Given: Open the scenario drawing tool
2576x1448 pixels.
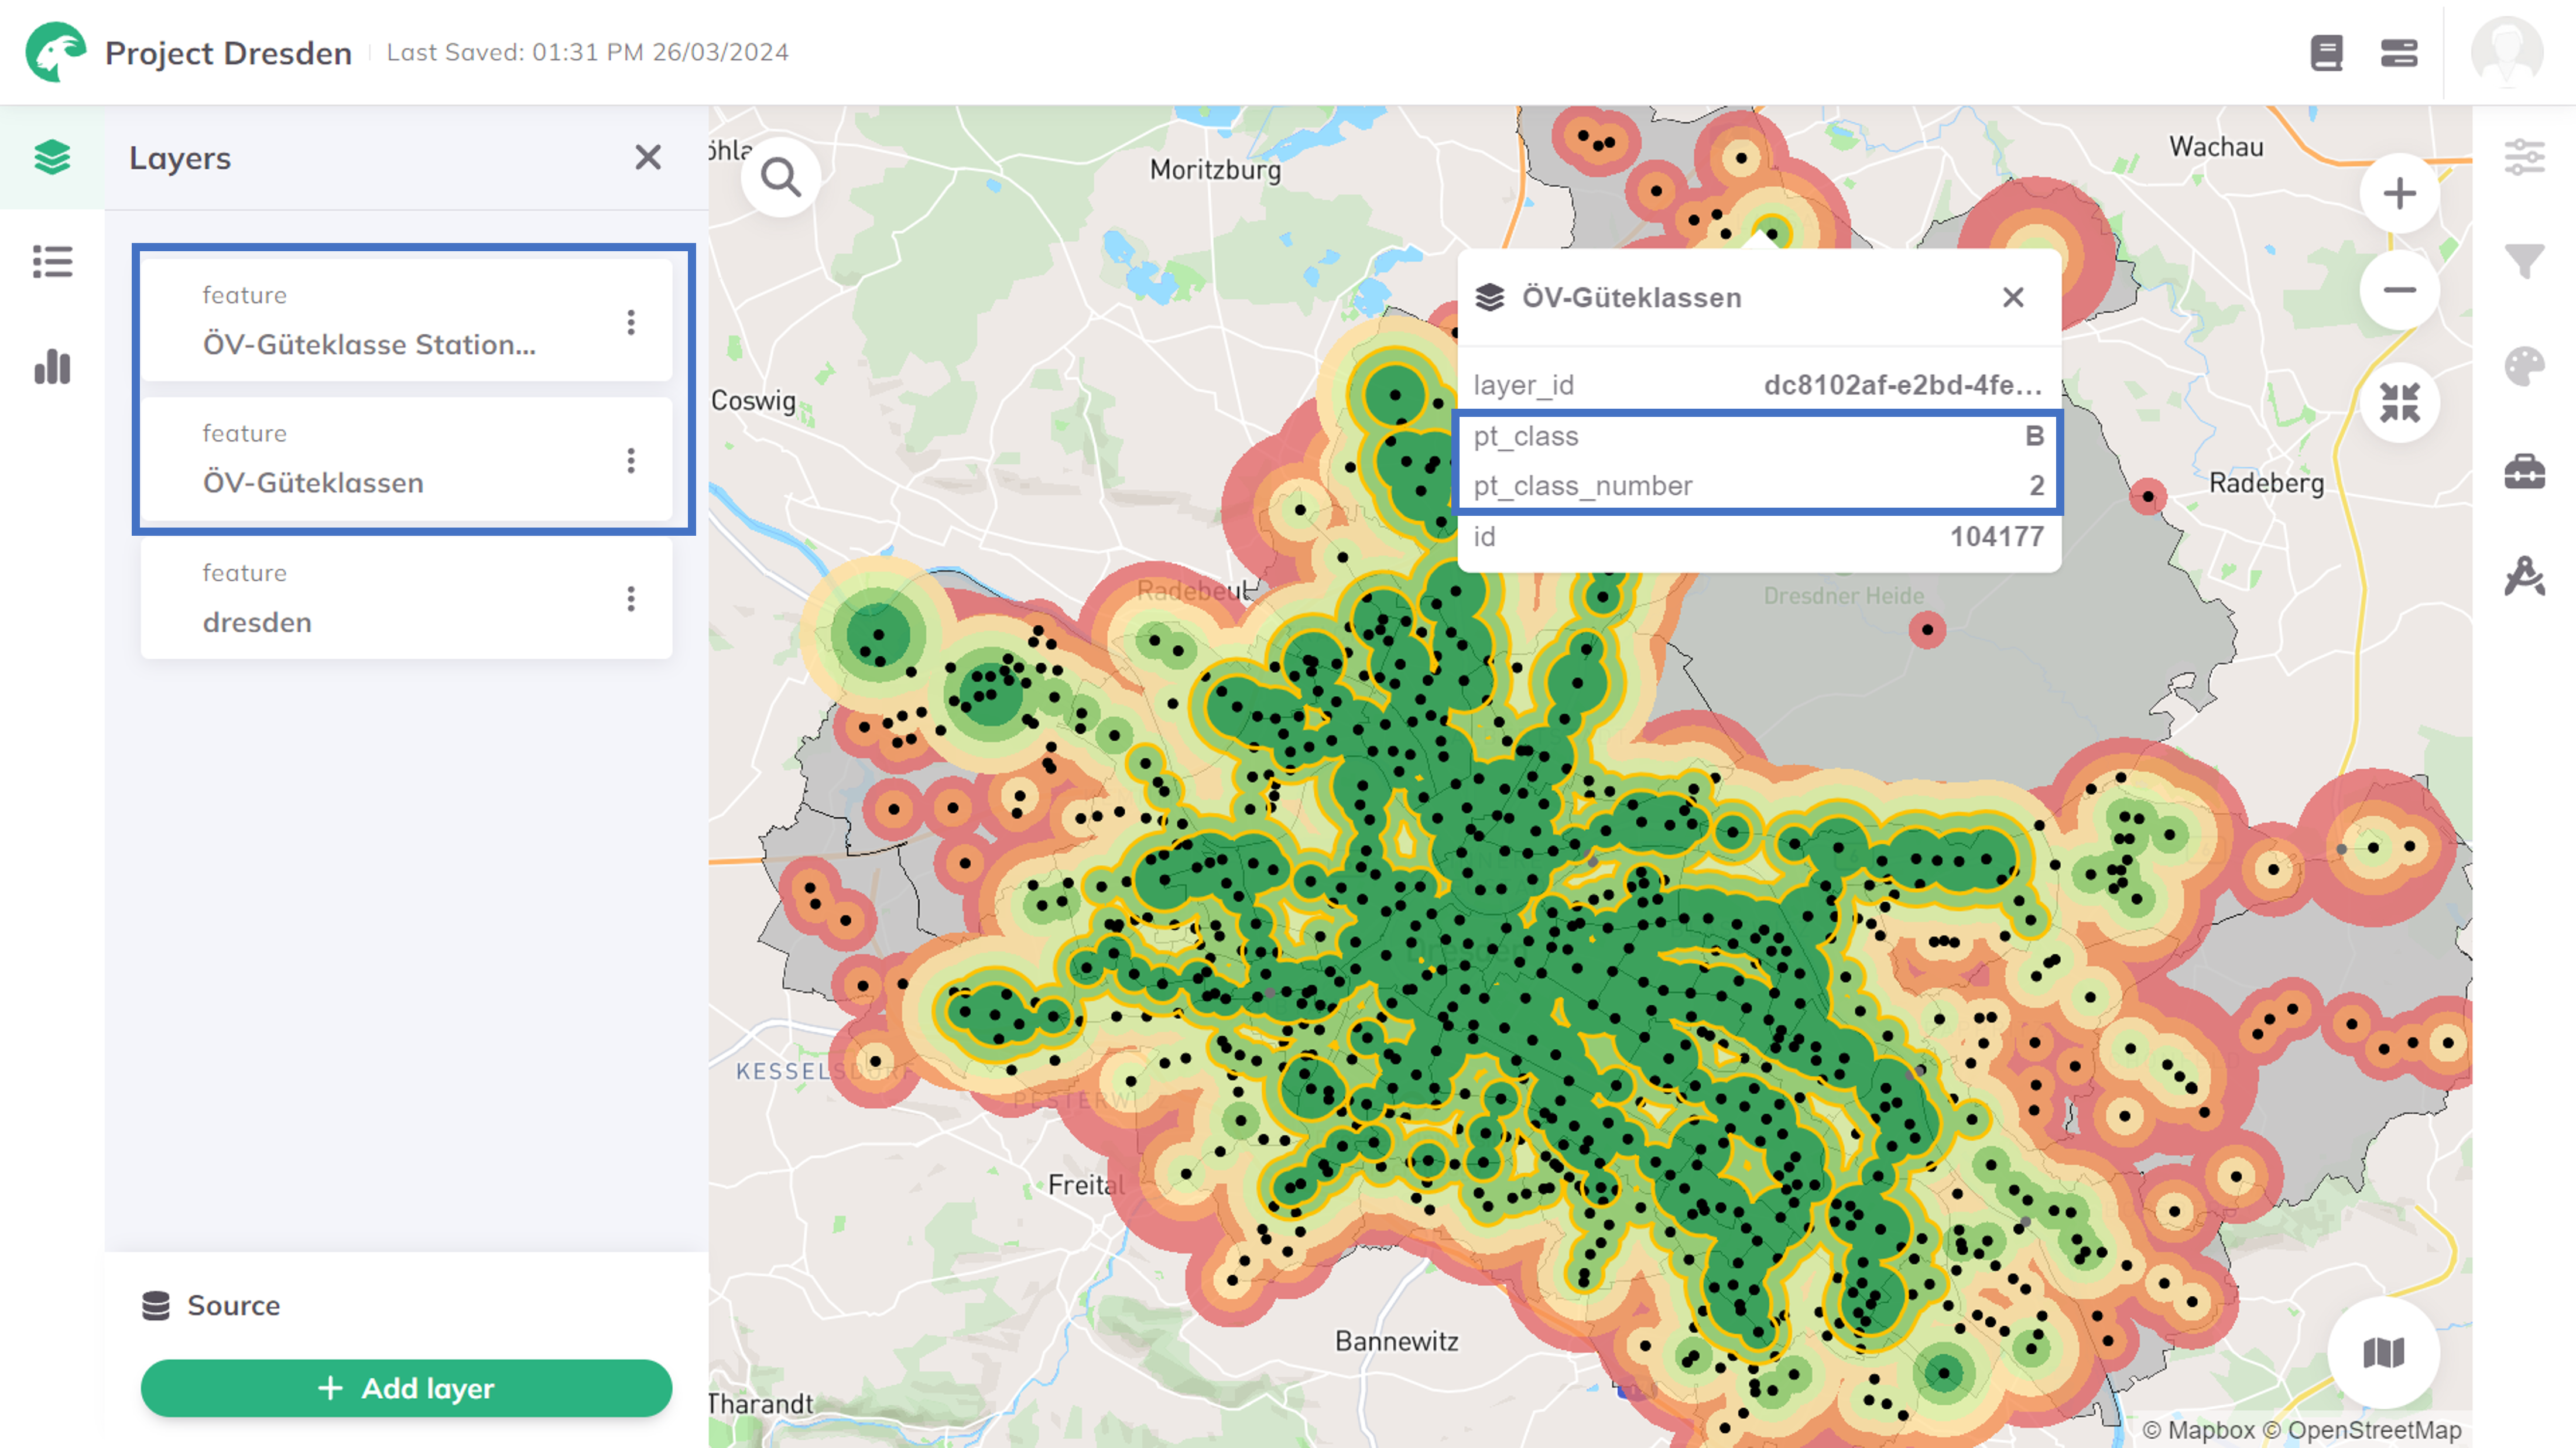Looking at the screenshot, I should point(2524,576).
